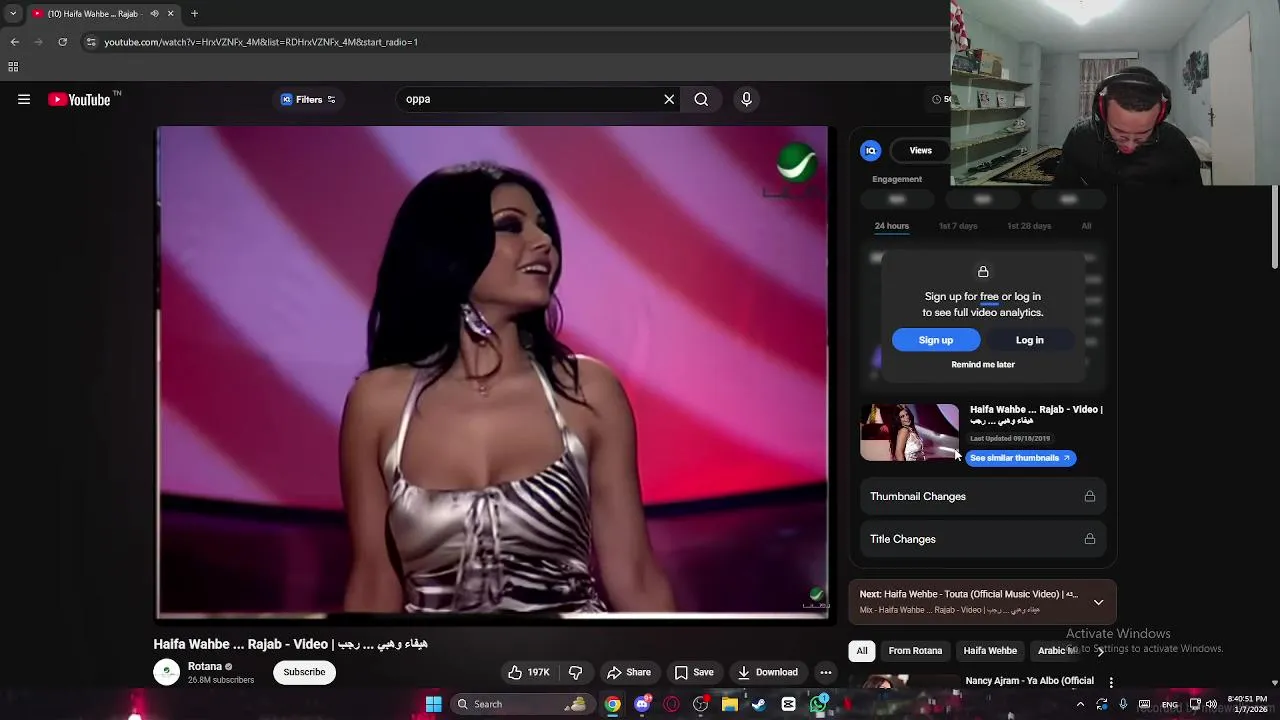
Task: Open Steam from the taskbar
Action: point(759,704)
